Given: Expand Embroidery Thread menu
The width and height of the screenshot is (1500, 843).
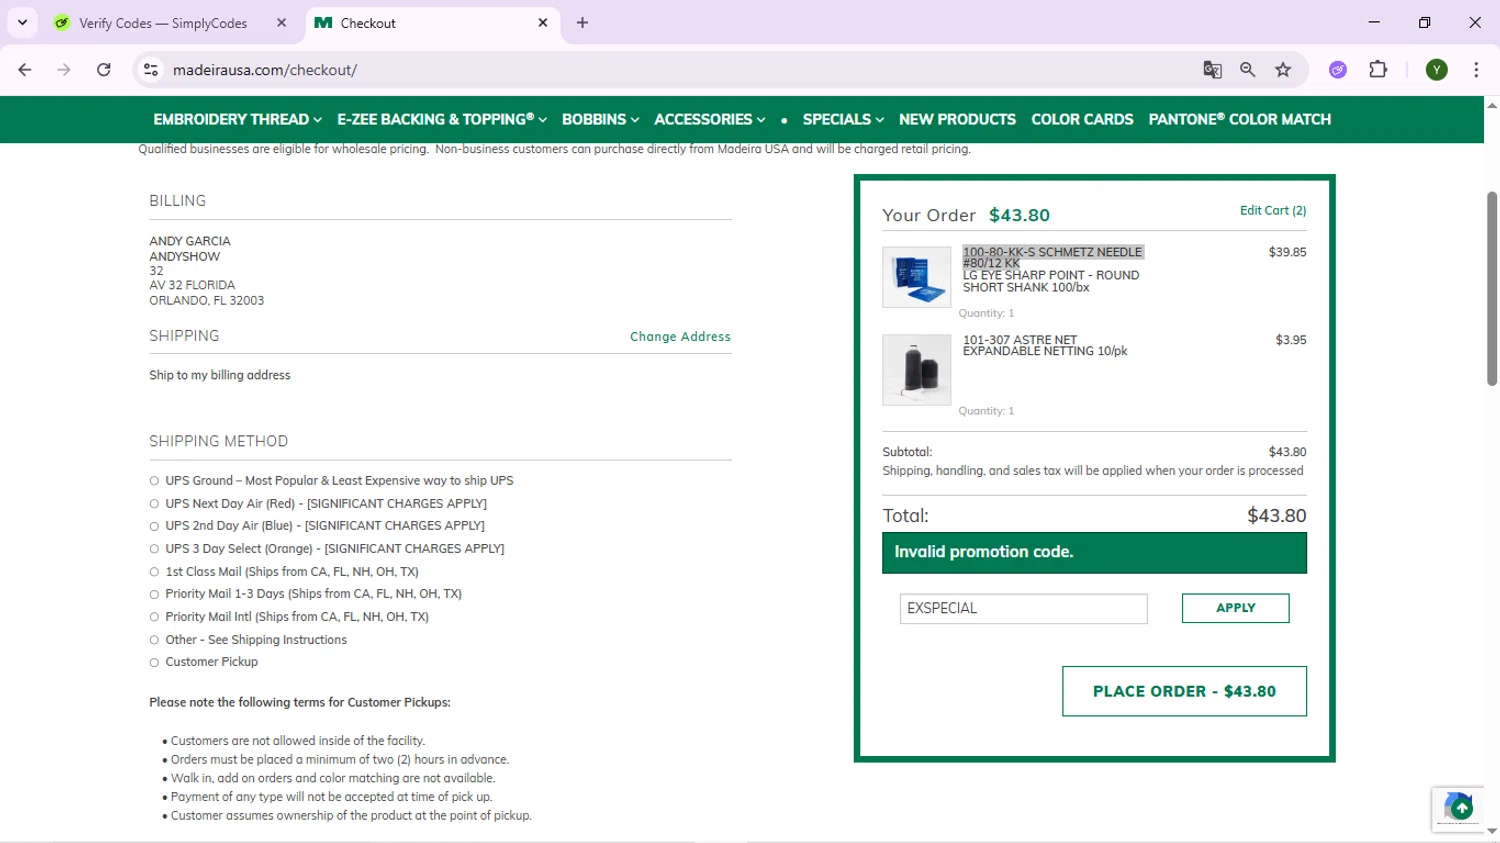Looking at the screenshot, I should pos(237,119).
